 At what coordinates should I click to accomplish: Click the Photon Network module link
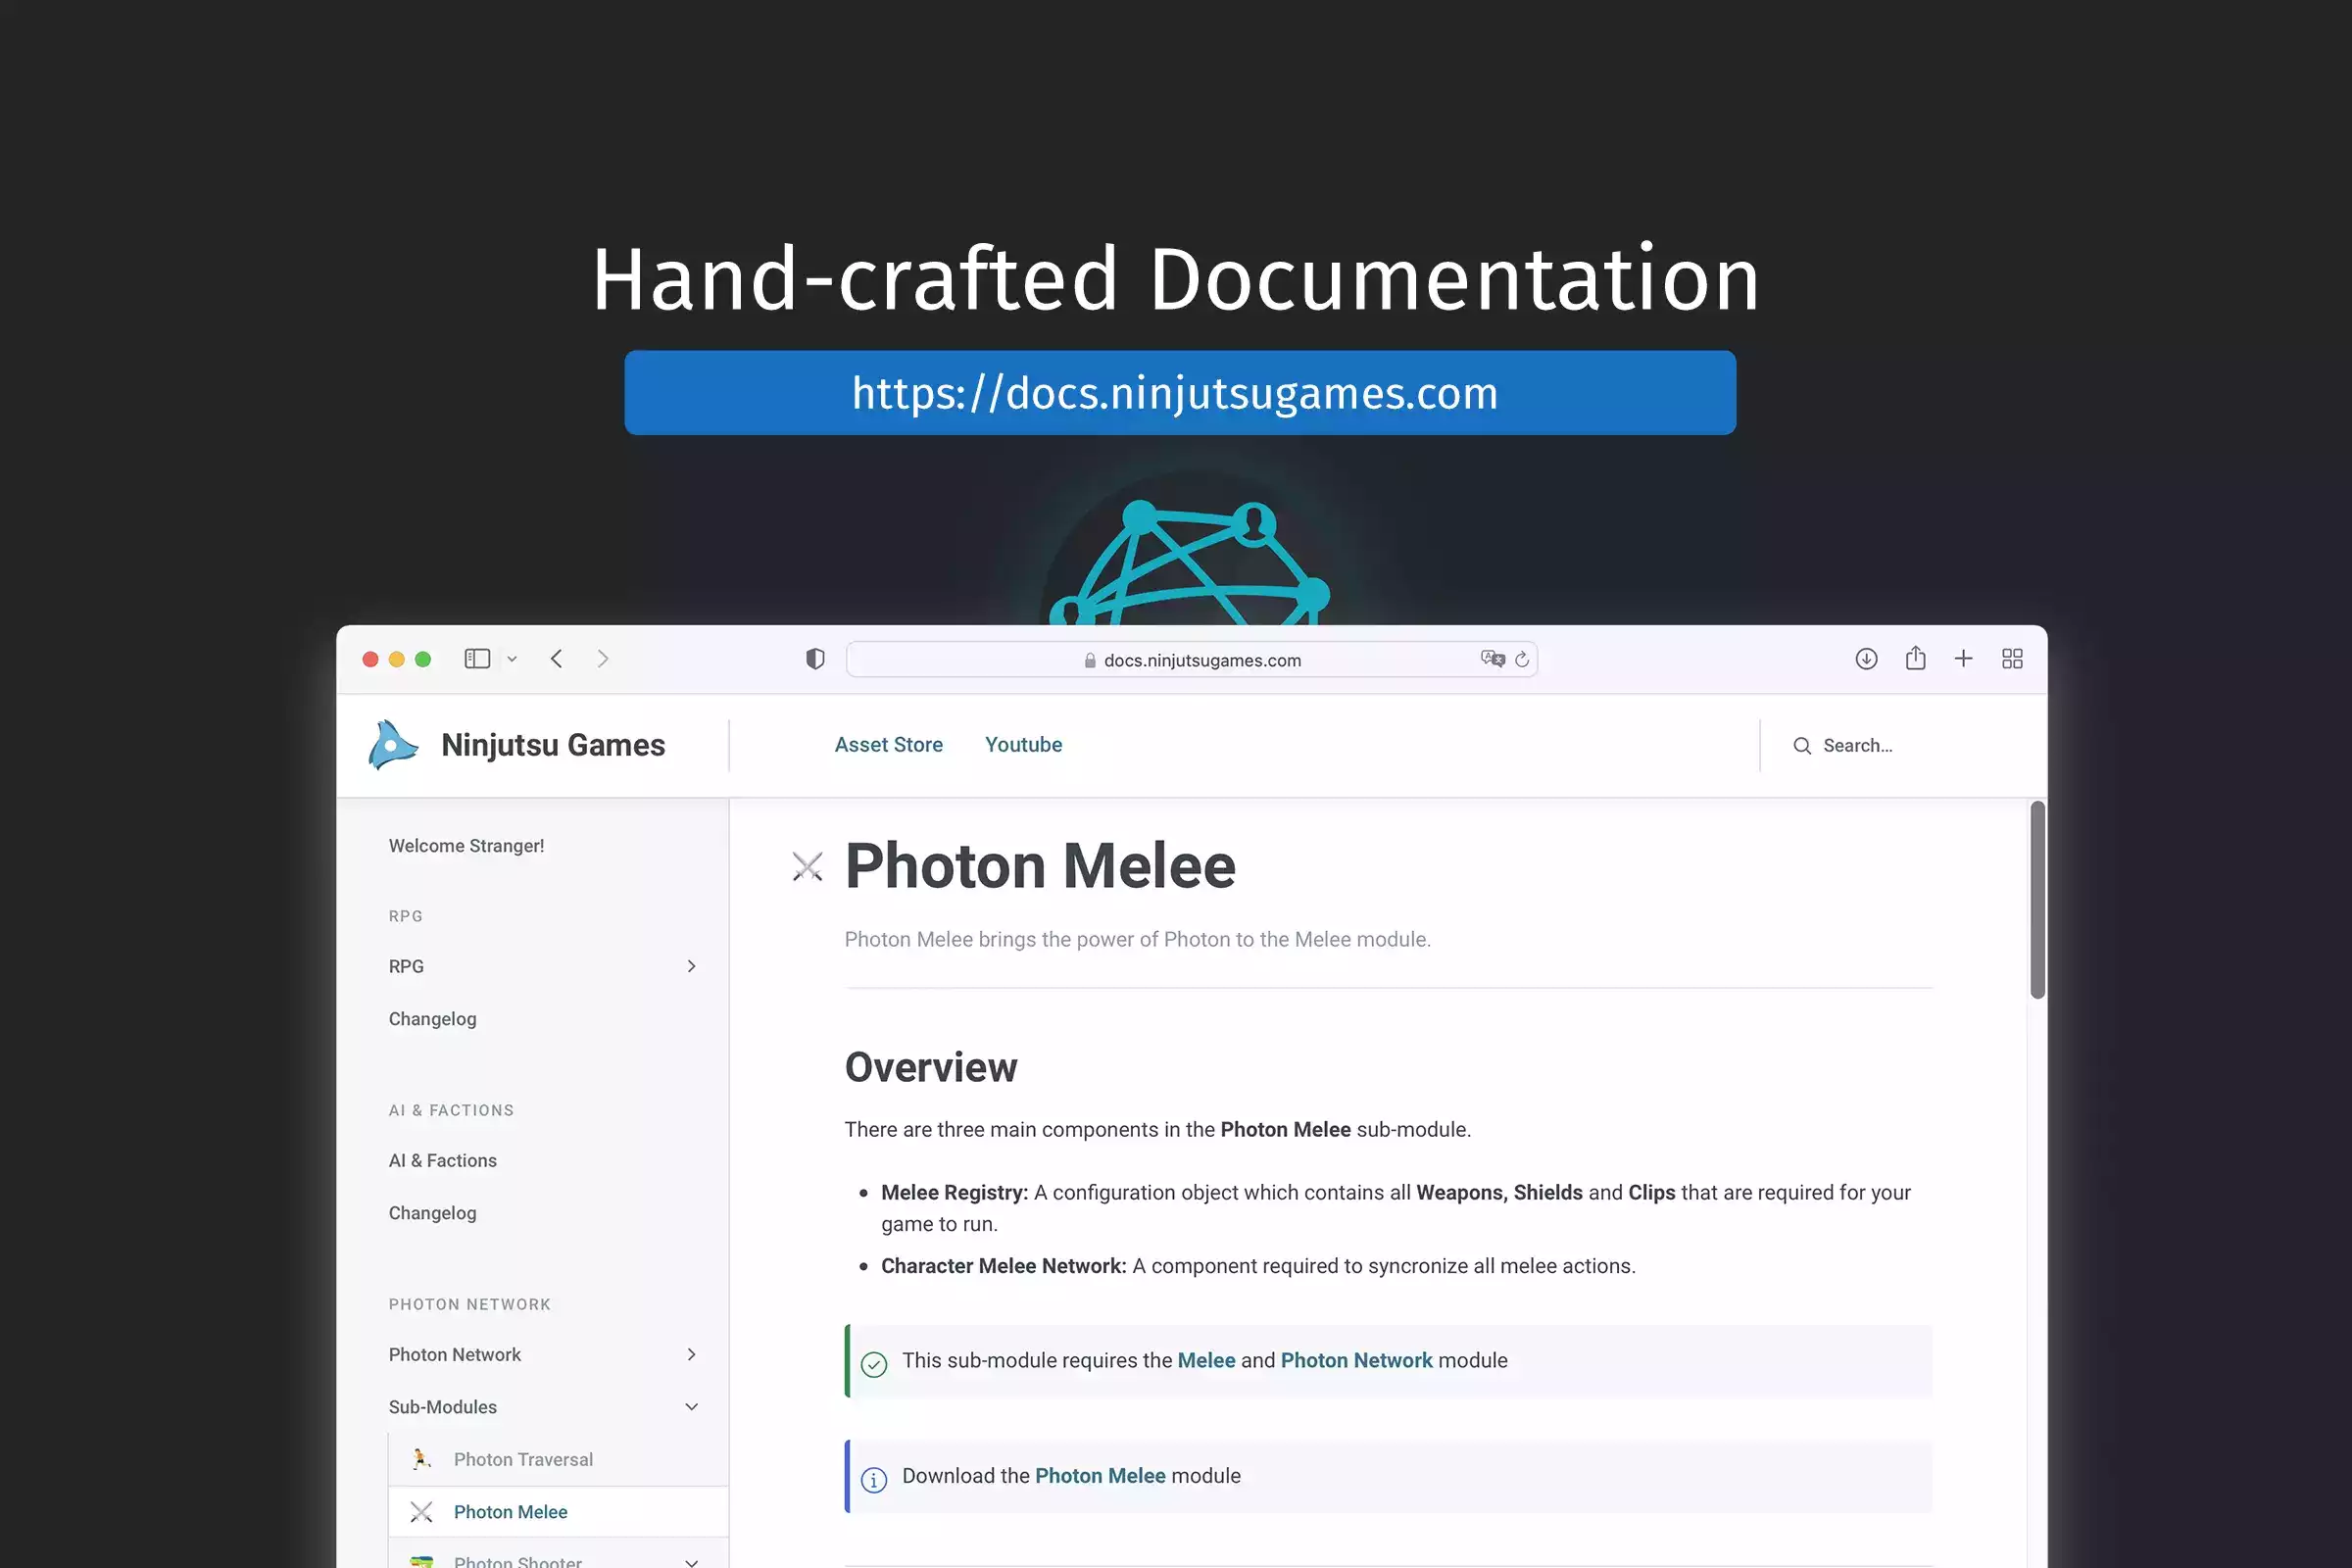click(1356, 1360)
